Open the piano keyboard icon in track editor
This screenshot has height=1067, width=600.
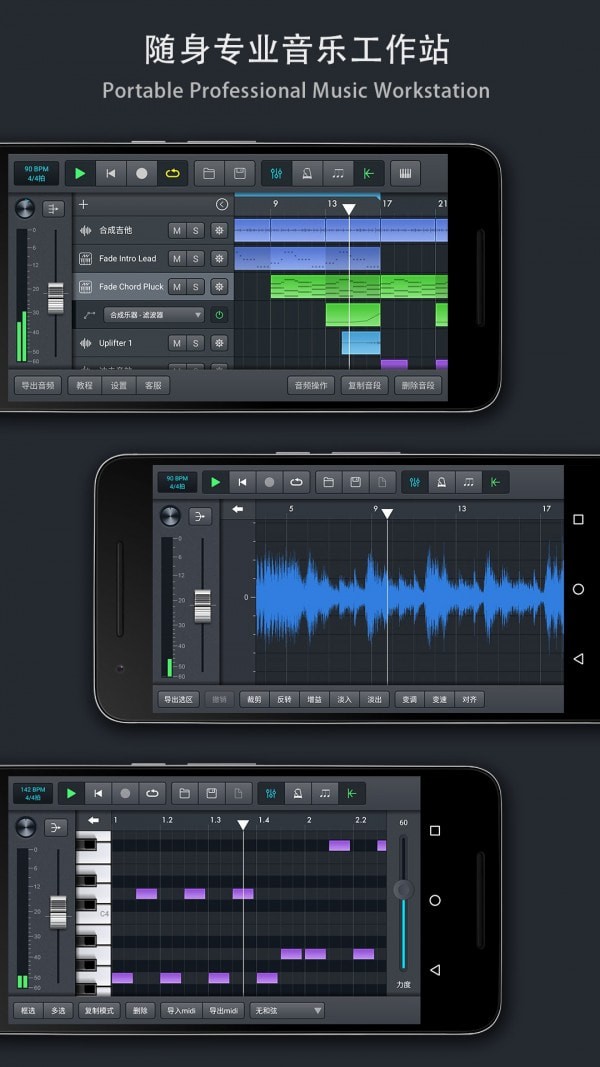point(405,174)
